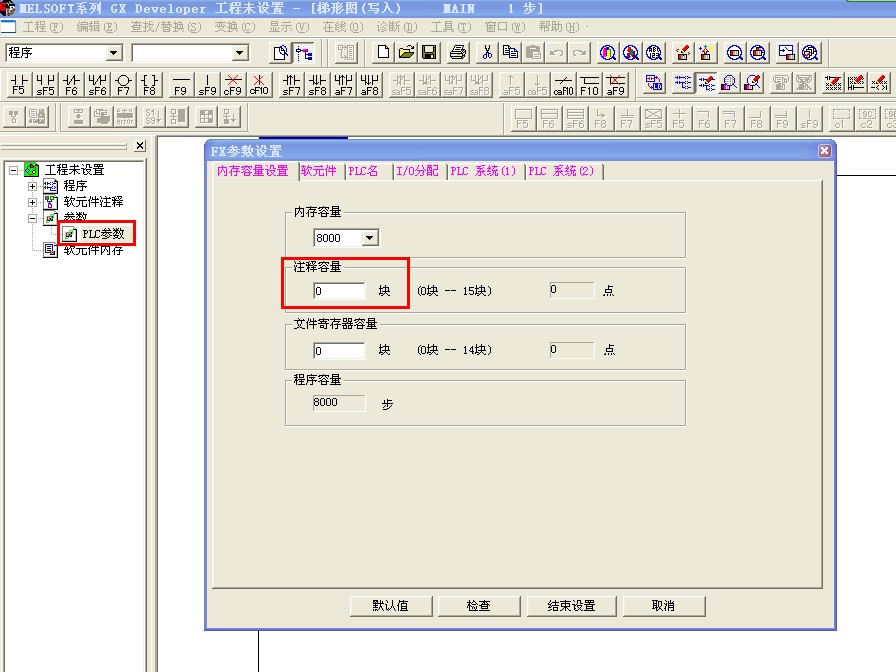Screen dimensions: 896x672
Task: Insert normally open contact F5
Action: (x=19, y=84)
